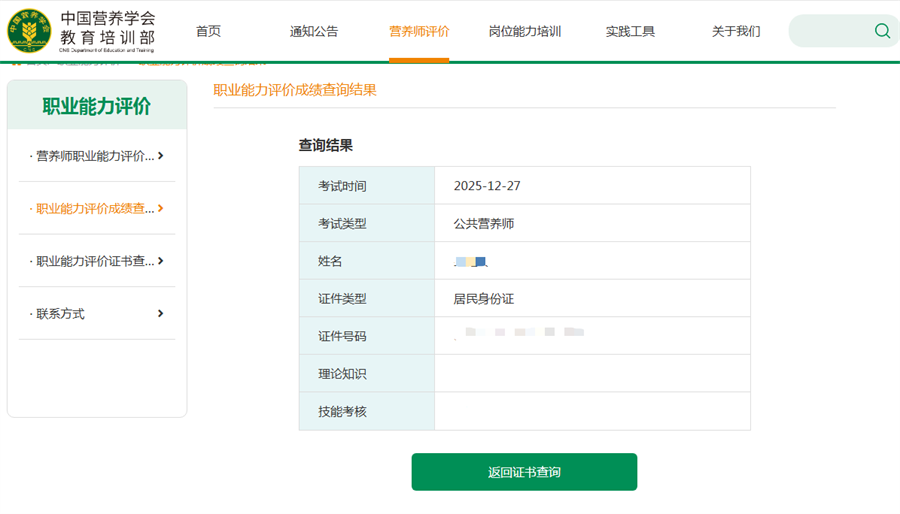Click the magnifier search icon

point(882,31)
